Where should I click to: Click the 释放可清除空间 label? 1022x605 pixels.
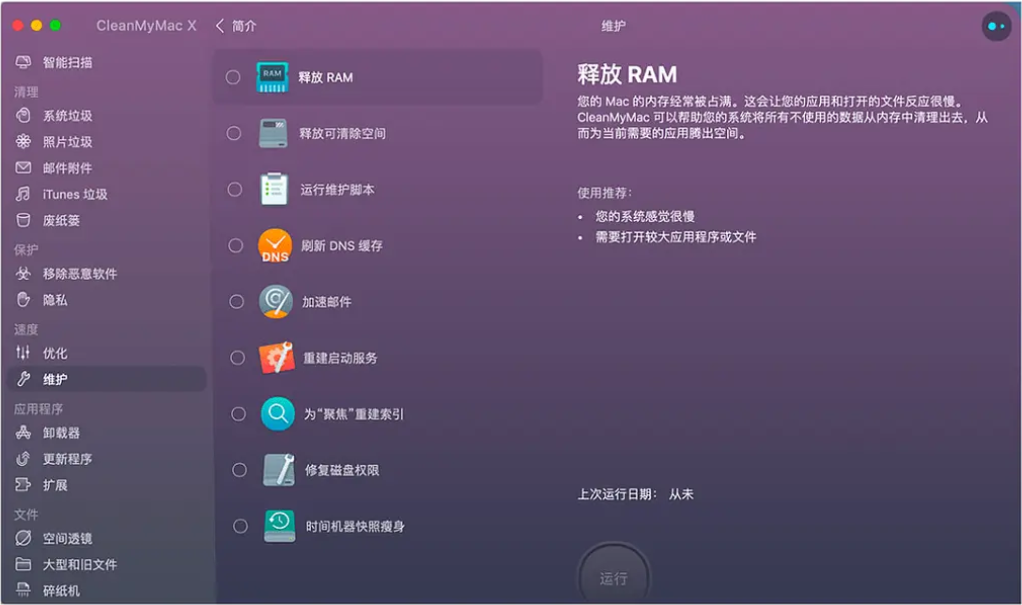(x=342, y=134)
